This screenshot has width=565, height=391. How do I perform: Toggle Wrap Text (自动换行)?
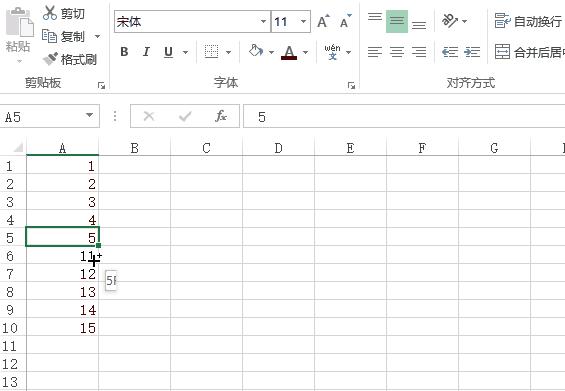(528, 21)
